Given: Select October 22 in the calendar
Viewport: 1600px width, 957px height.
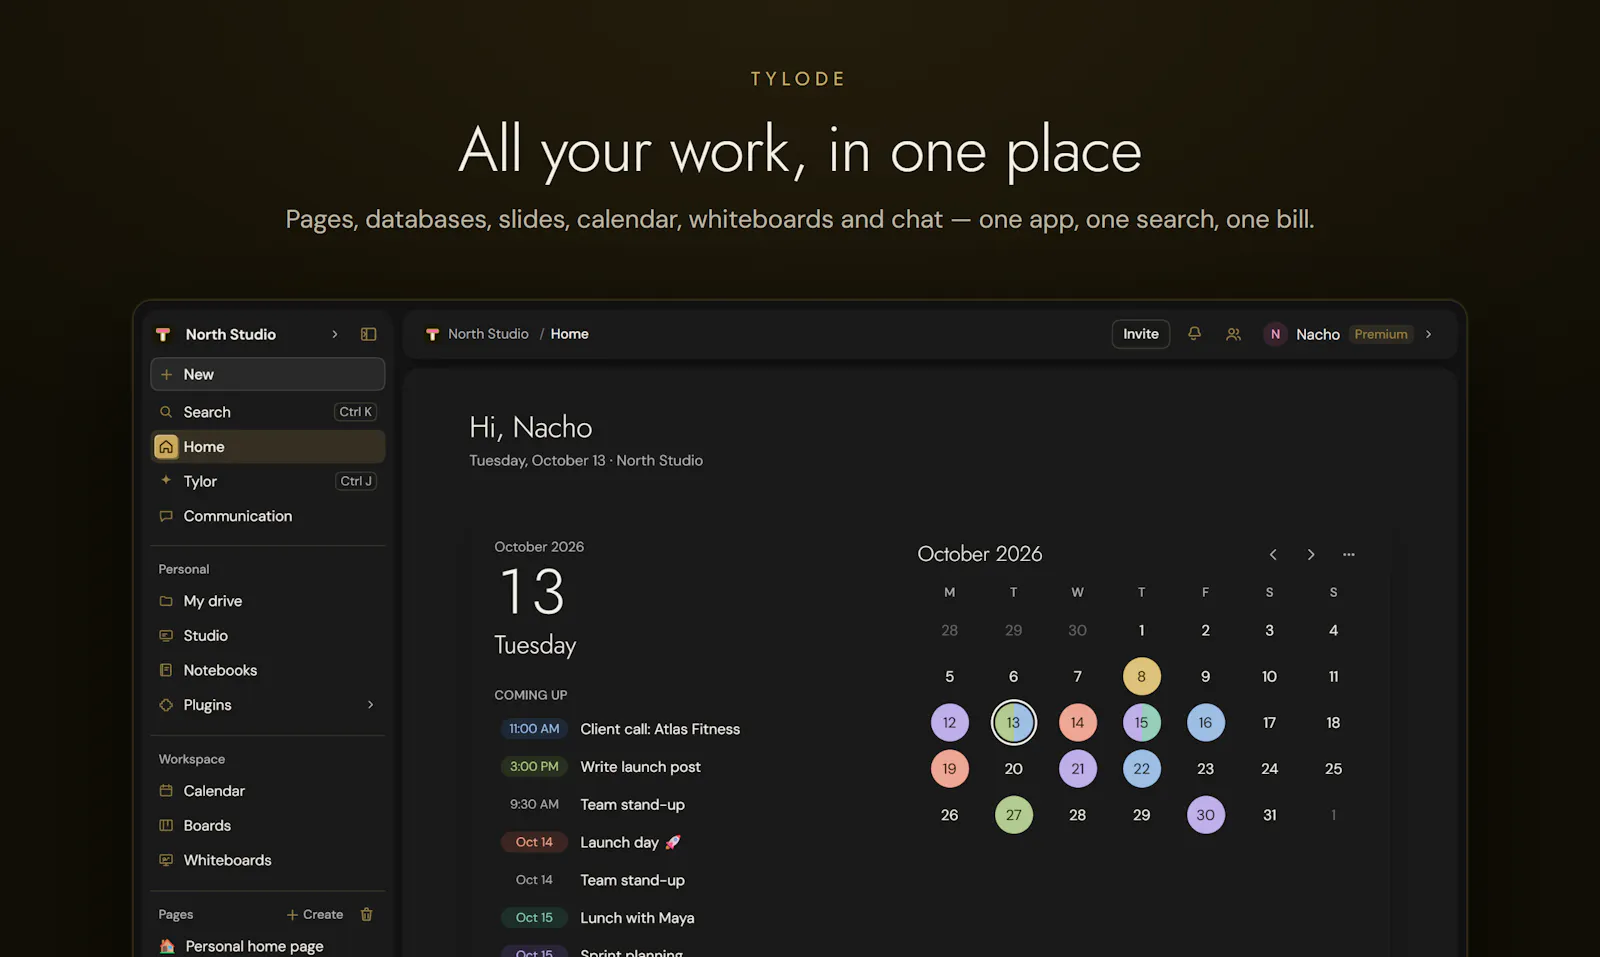Looking at the screenshot, I should [1142, 769].
